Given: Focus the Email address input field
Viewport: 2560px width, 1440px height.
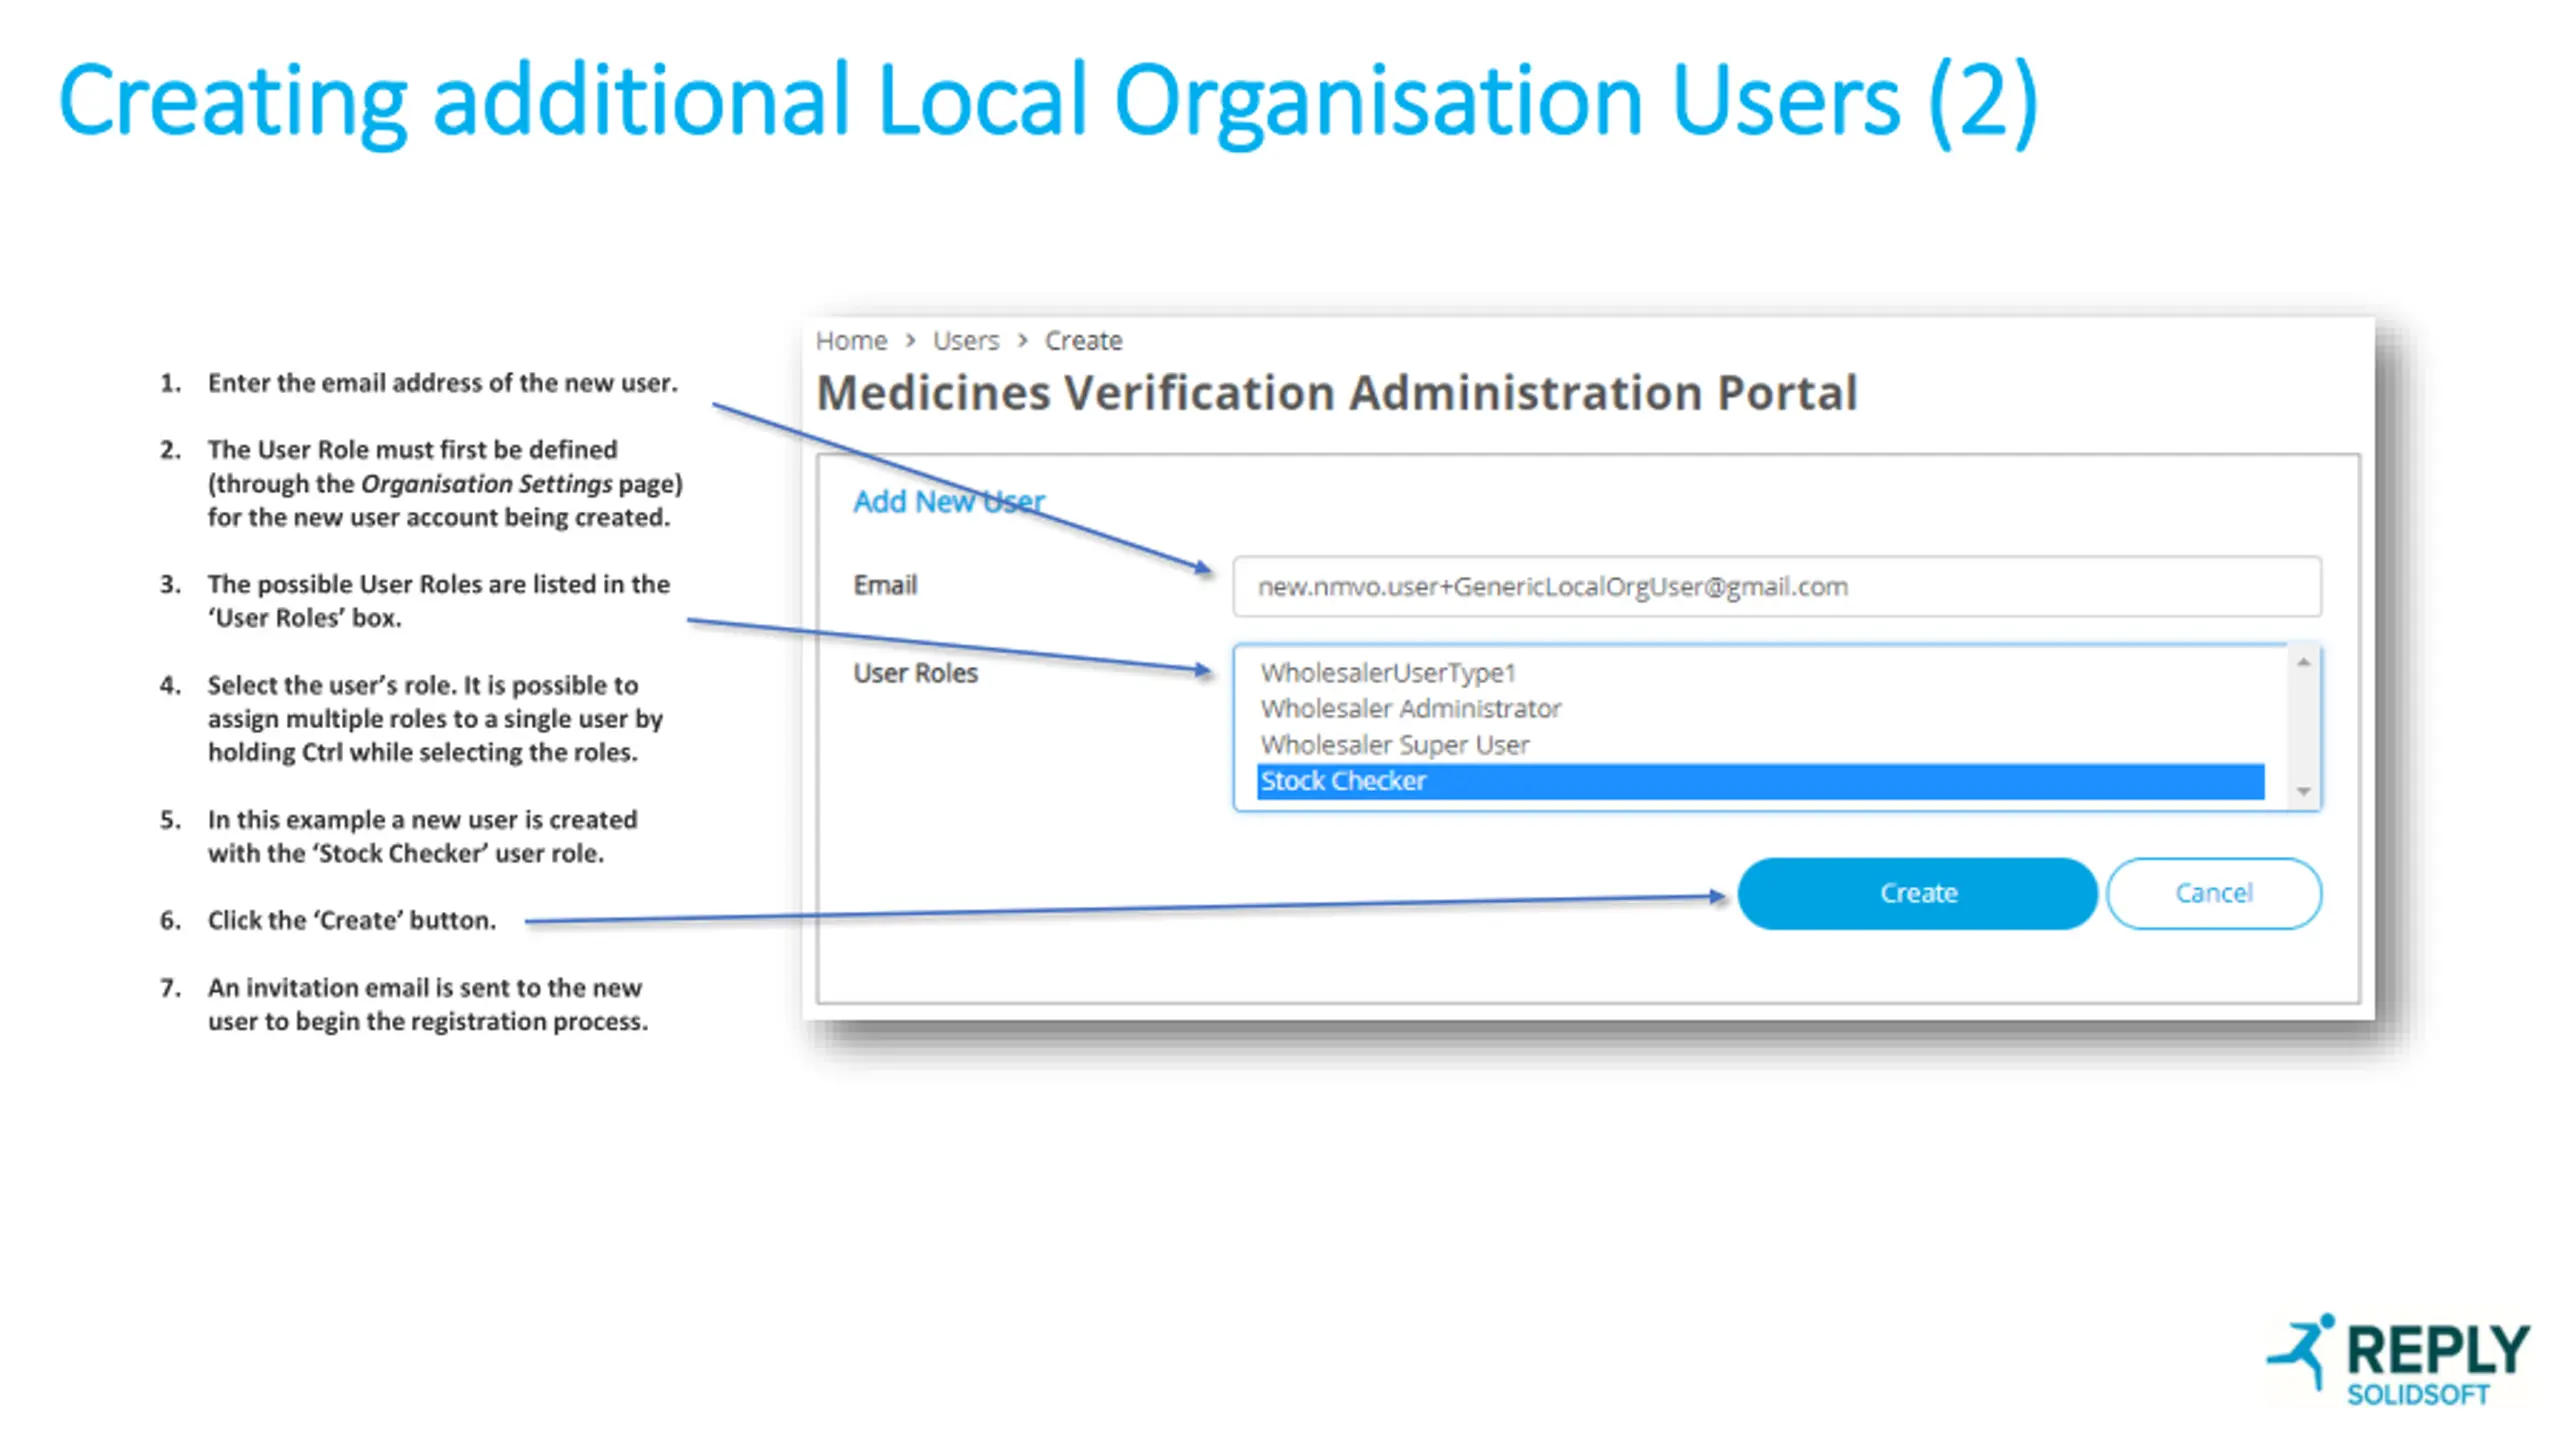Looking at the screenshot, I should coord(1776,587).
